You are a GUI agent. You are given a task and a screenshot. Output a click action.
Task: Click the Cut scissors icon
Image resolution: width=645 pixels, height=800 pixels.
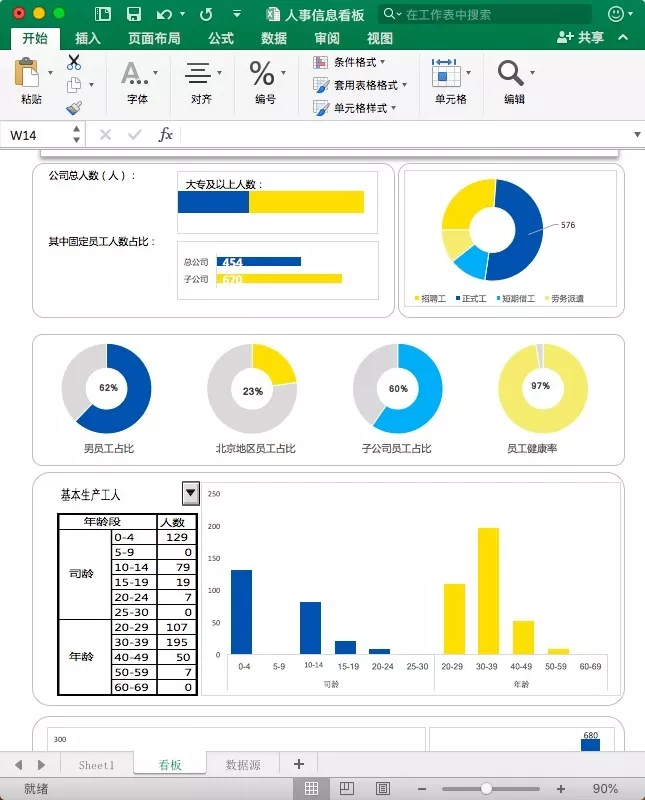point(74,62)
